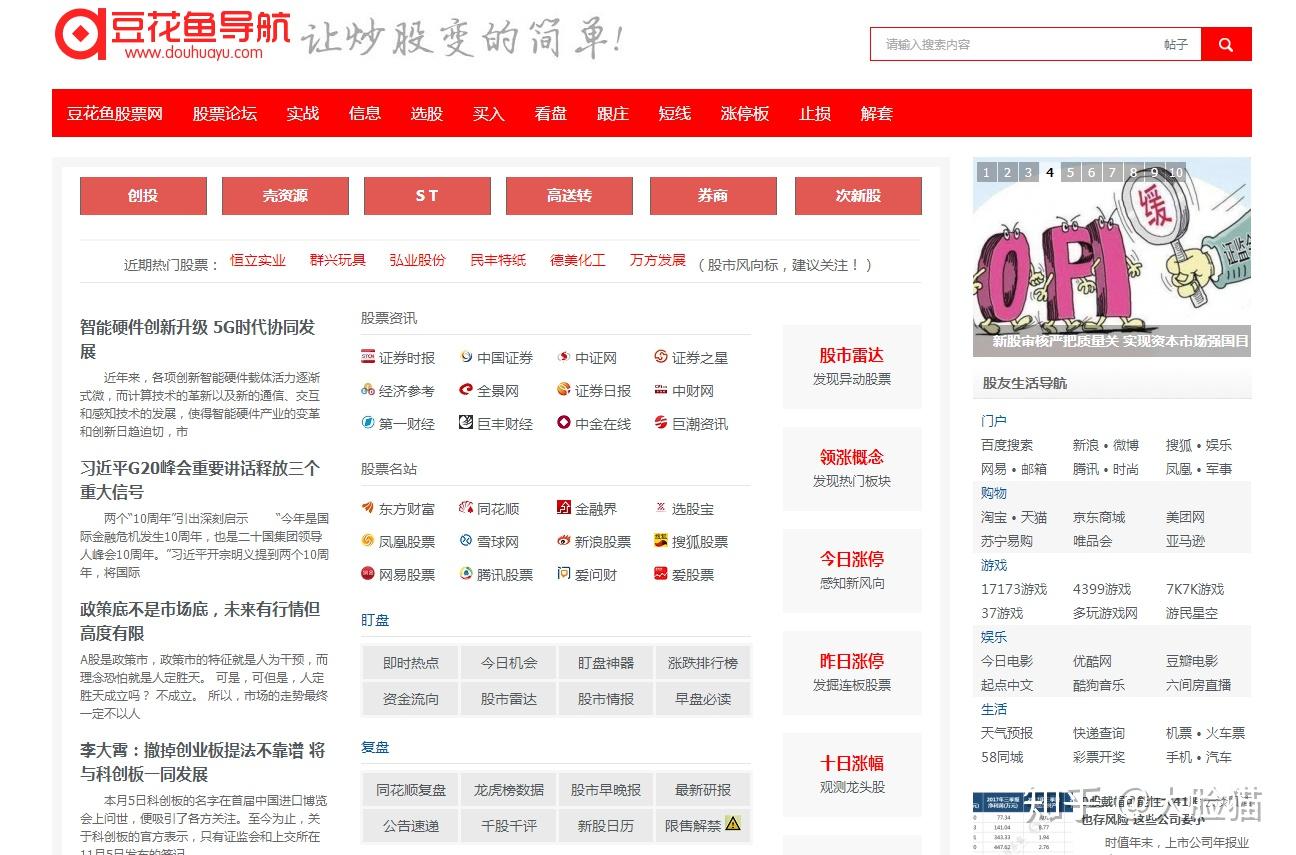Open the 金融界 site icon
The width and height of the screenshot is (1296, 855).
pyautogui.click(x=564, y=508)
